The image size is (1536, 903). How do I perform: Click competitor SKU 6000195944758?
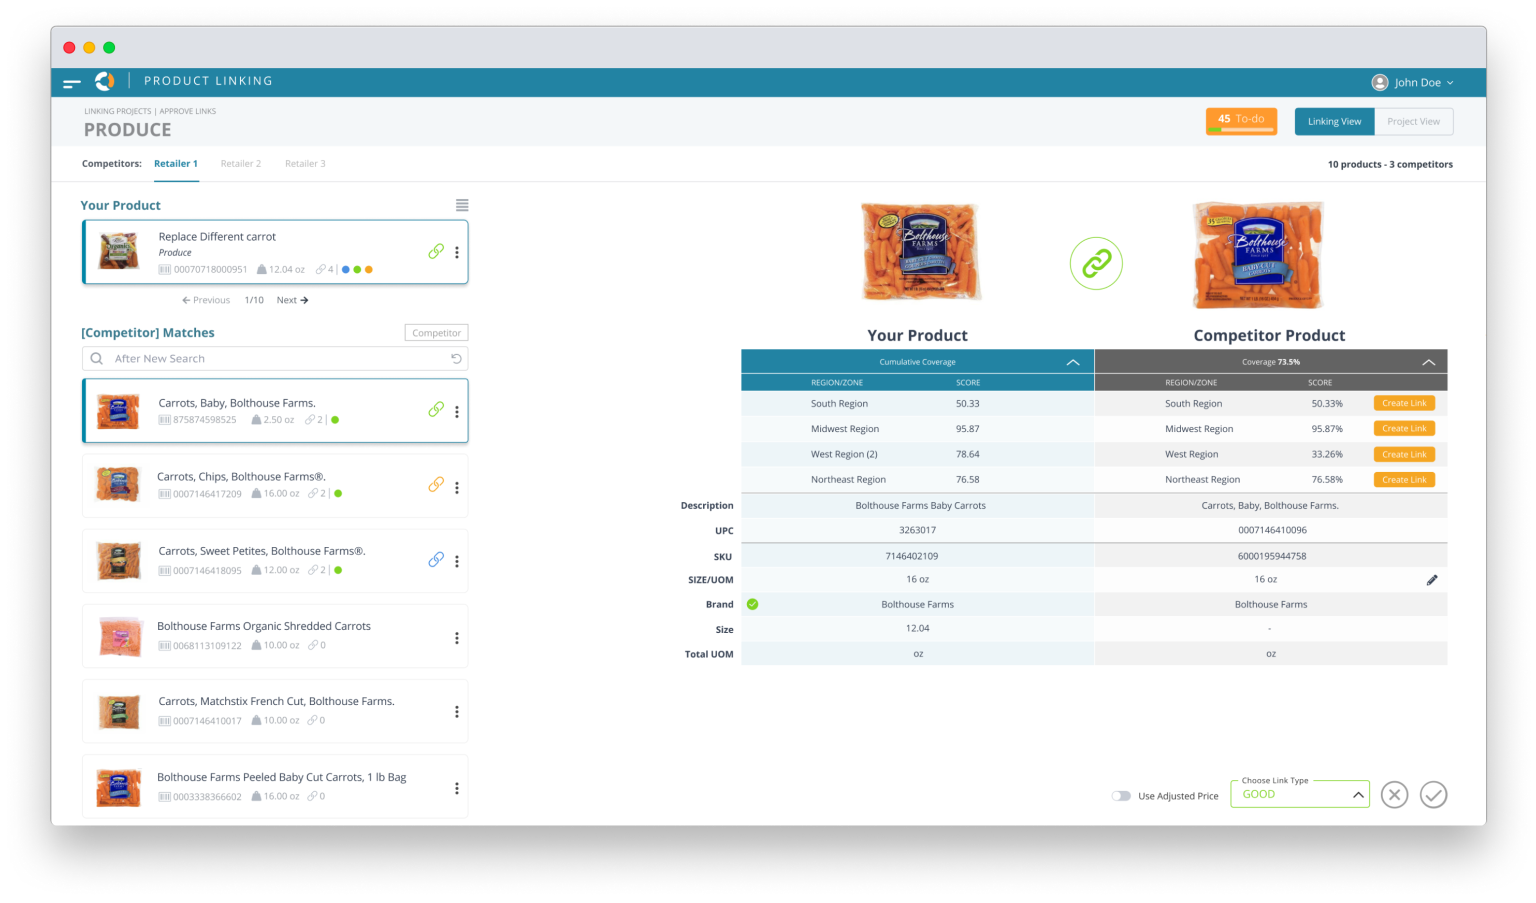[1272, 556]
